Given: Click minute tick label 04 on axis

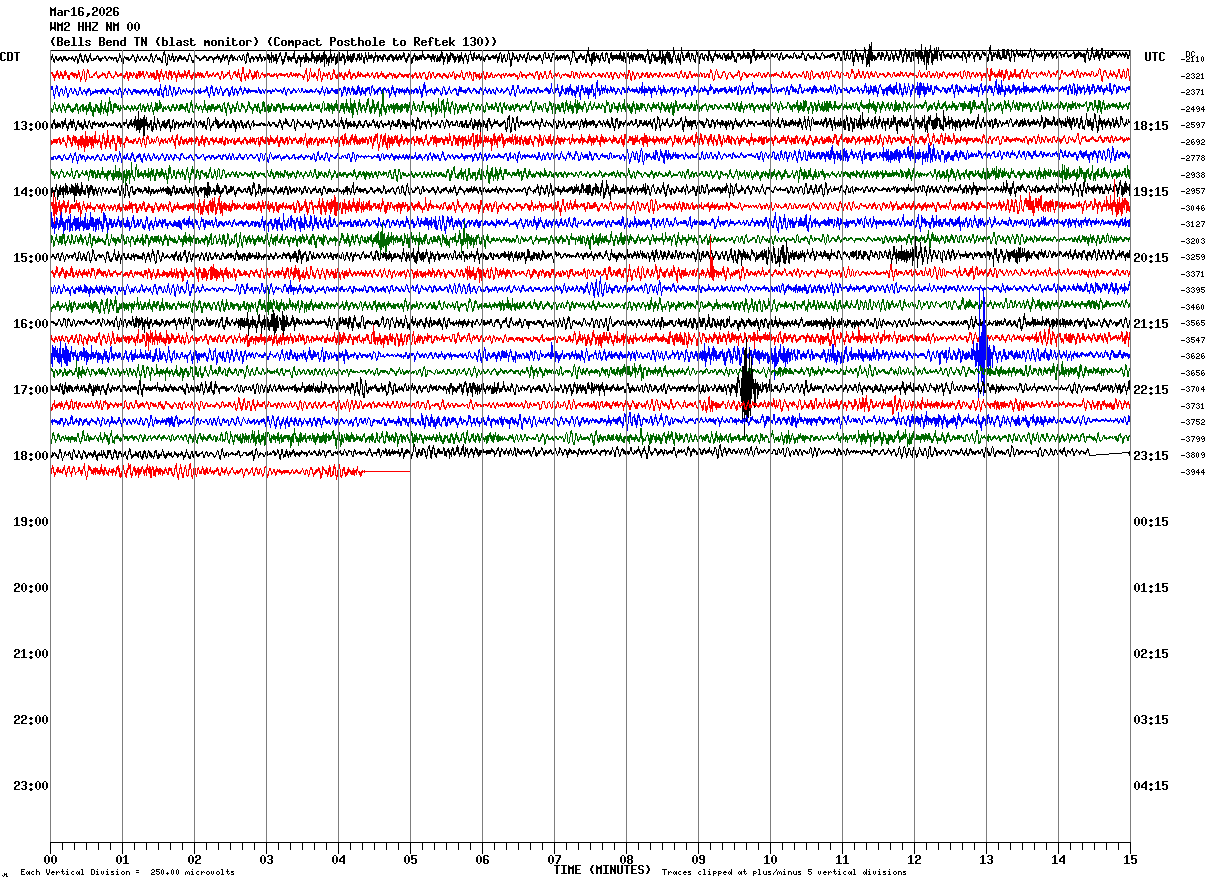Looking at the screenshot, I should [x=338, y=860].
